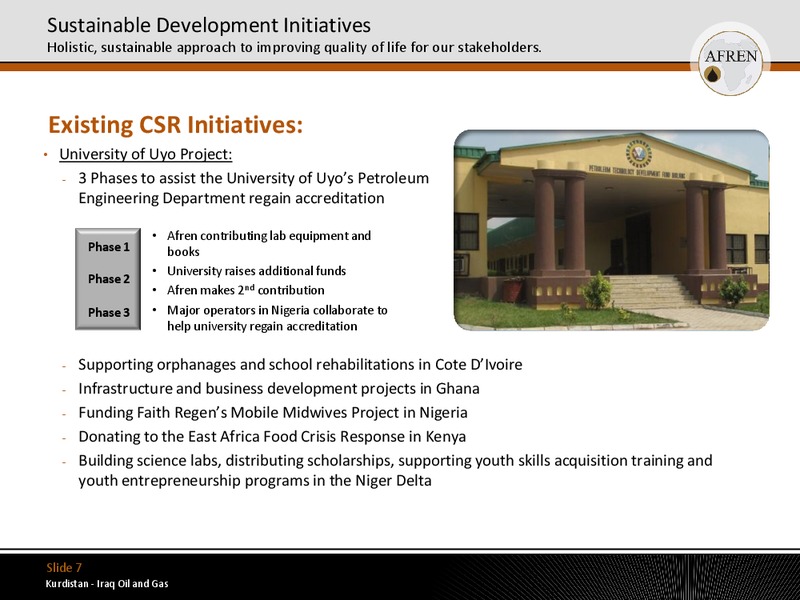Screen dimensions: 800x600
Task: Click the 'Holistic, sustainable approach' subtitle
Action: point(294,47)
